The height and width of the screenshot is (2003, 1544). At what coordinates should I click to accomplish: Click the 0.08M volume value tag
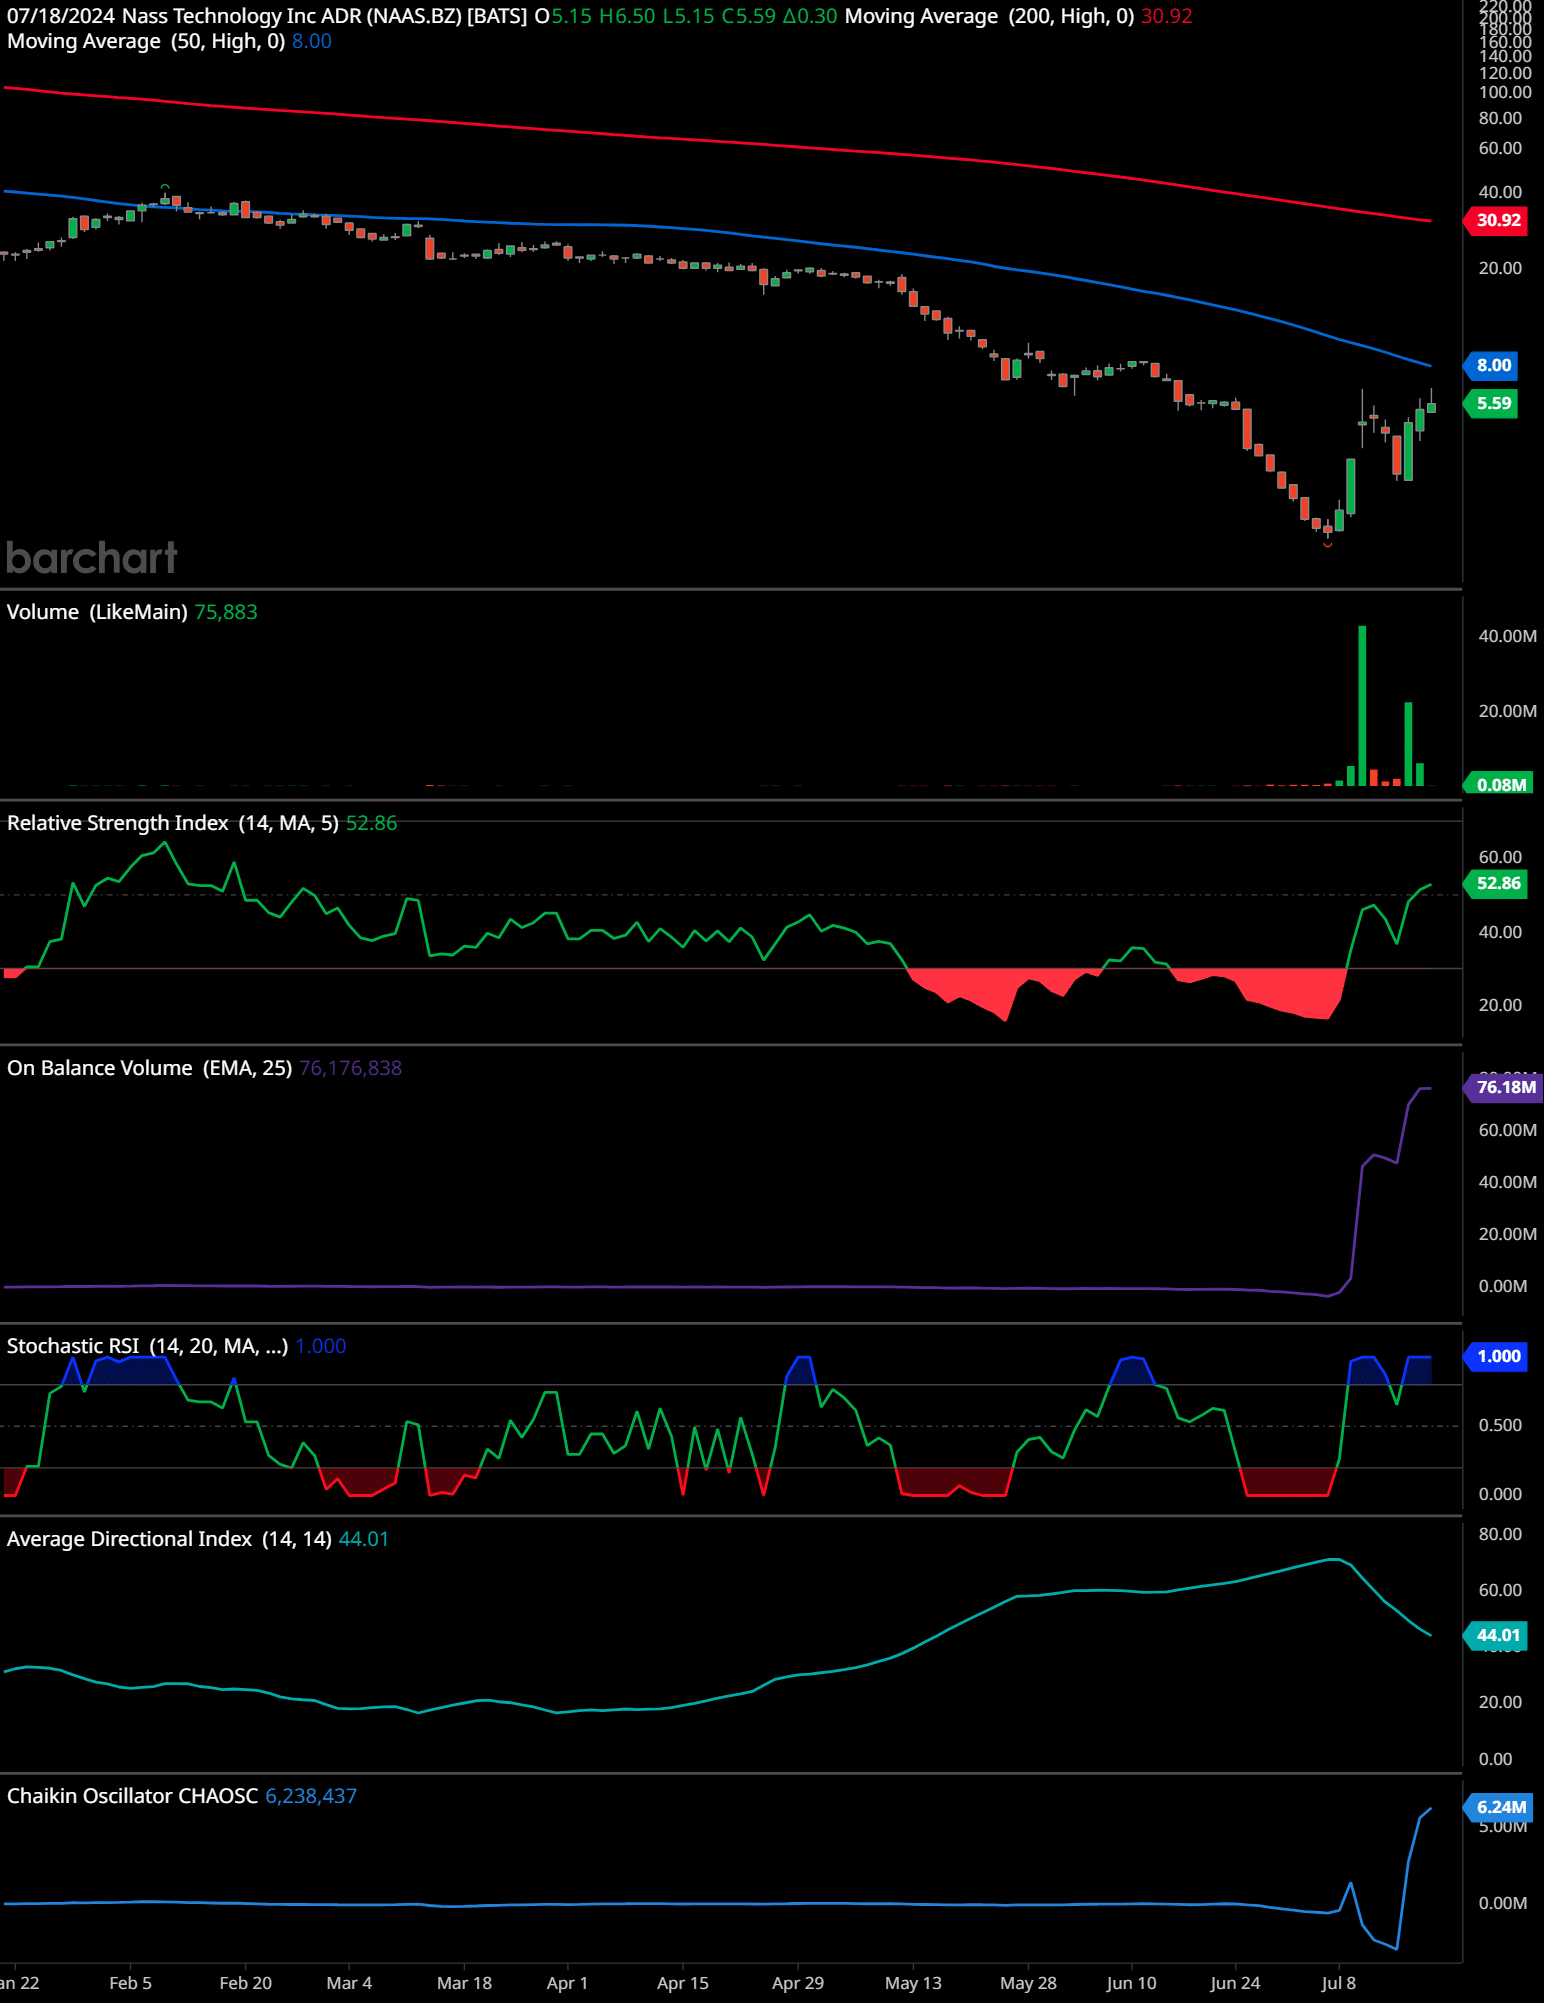(x=1499, y=784)
